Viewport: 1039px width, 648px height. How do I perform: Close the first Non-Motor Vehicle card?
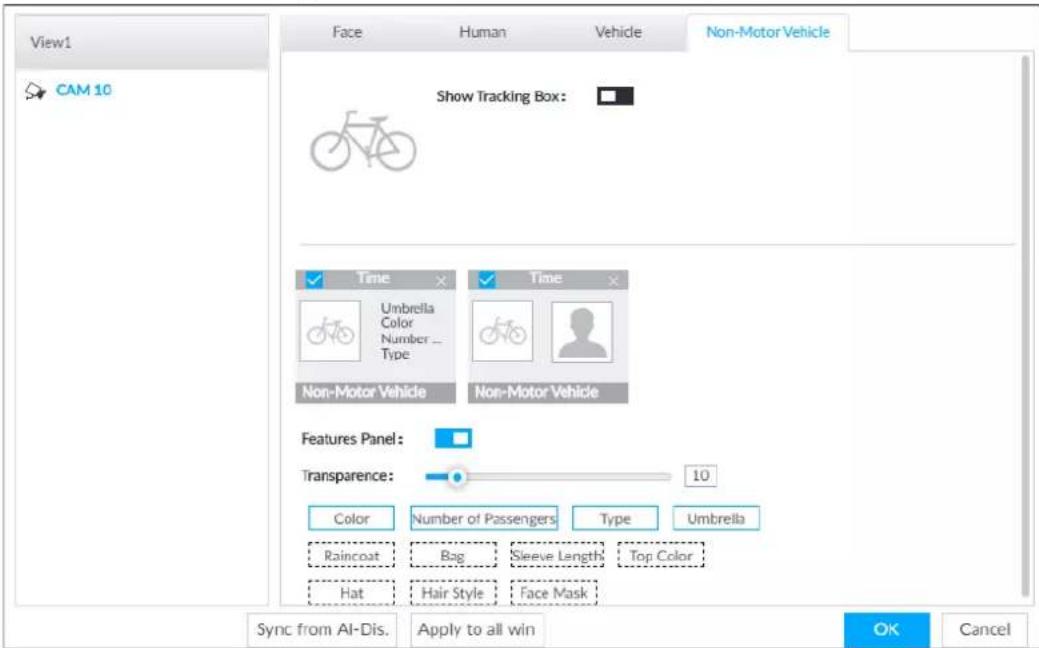(441, 281)
